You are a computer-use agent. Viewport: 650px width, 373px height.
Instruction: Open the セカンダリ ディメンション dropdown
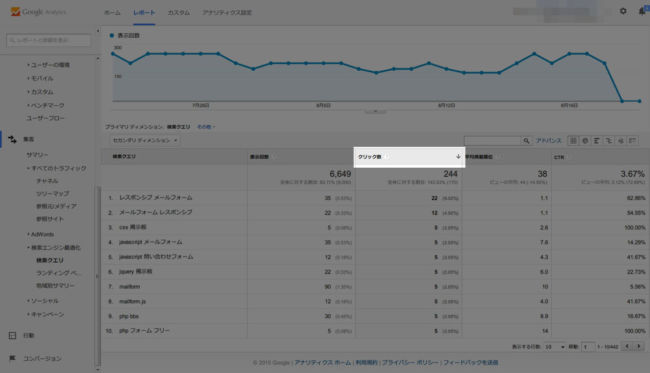click(145, 140)
